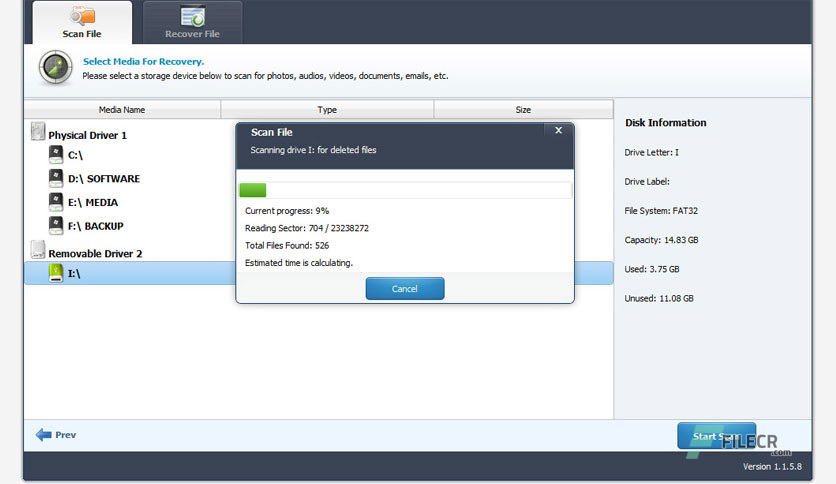Click the Recover File tab icon

(192, 16)
